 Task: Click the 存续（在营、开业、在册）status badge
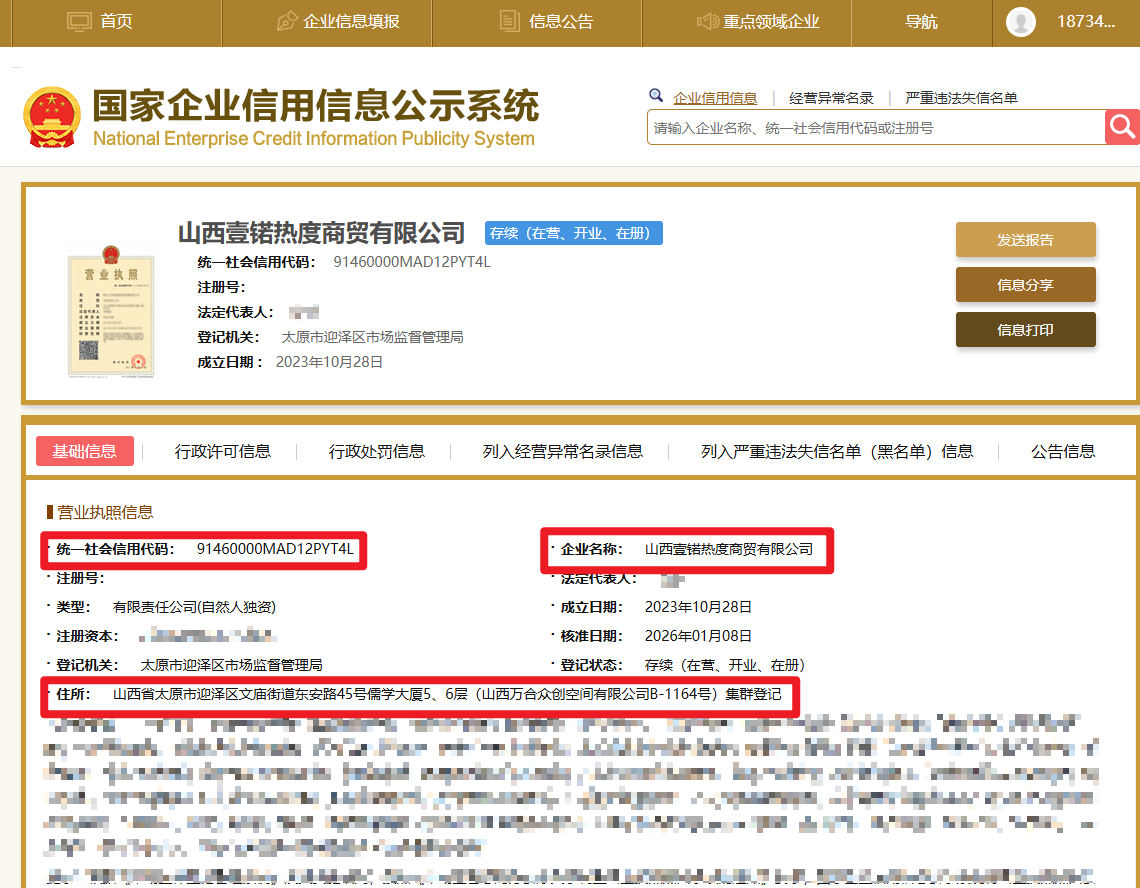click(574, 233)
